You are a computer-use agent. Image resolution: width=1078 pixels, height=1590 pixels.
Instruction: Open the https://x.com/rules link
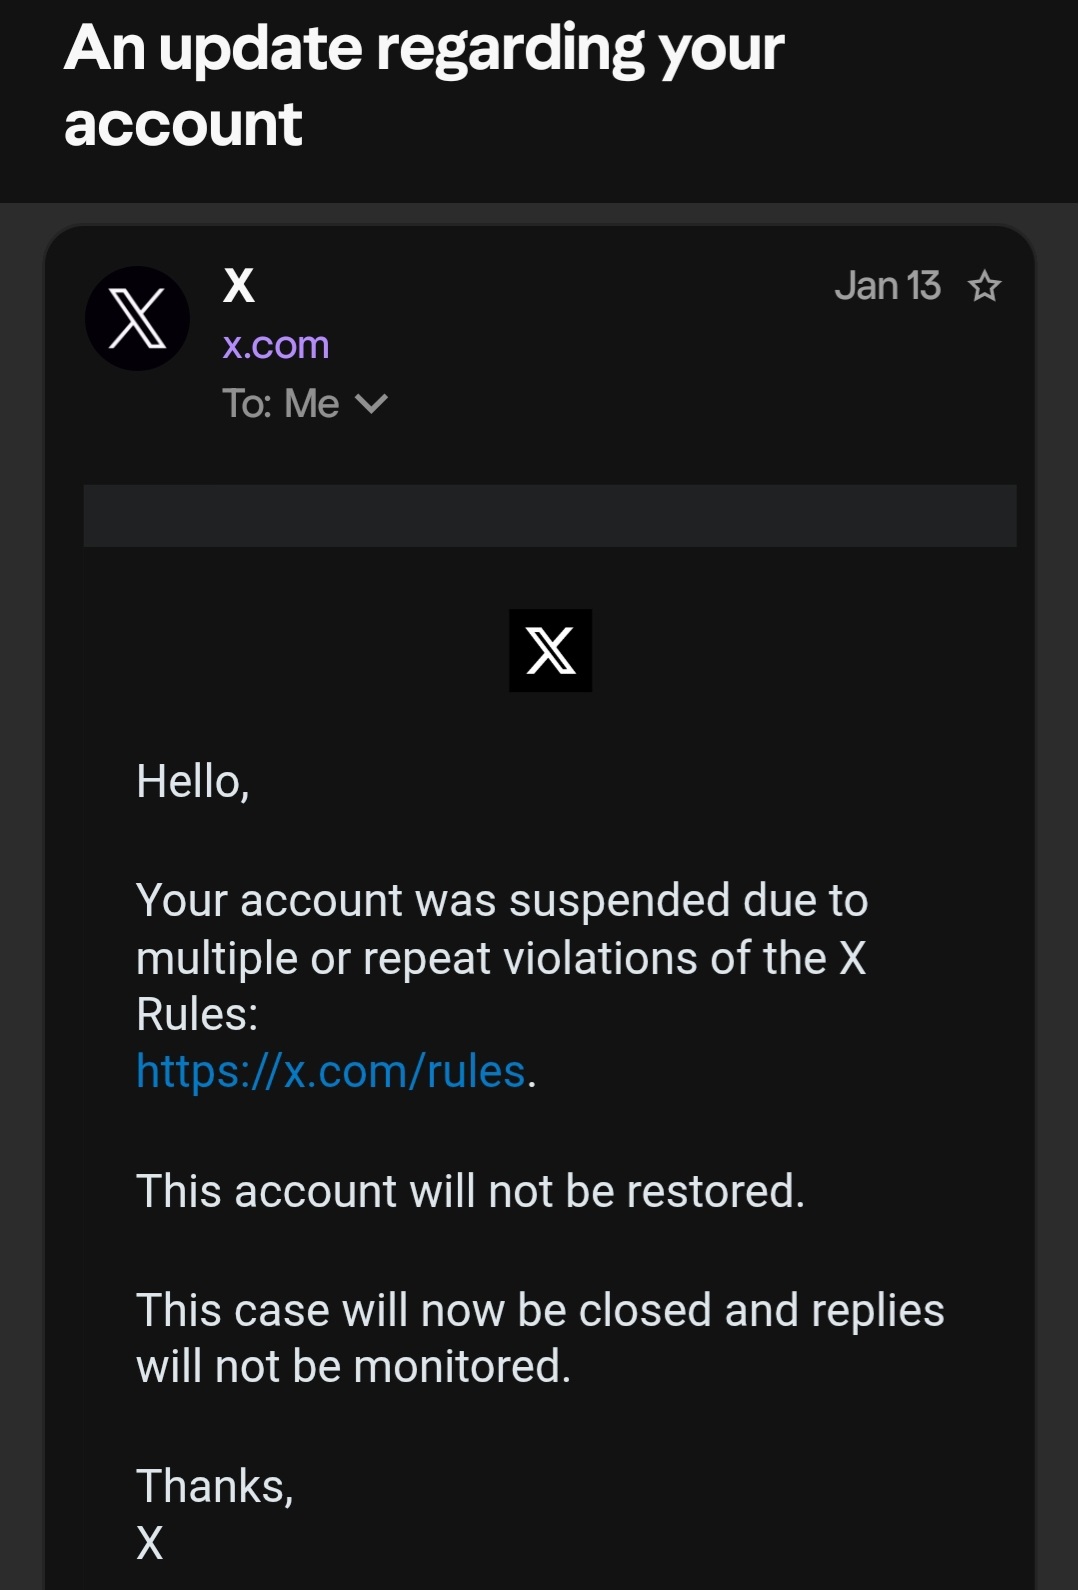coord(331,1071)
